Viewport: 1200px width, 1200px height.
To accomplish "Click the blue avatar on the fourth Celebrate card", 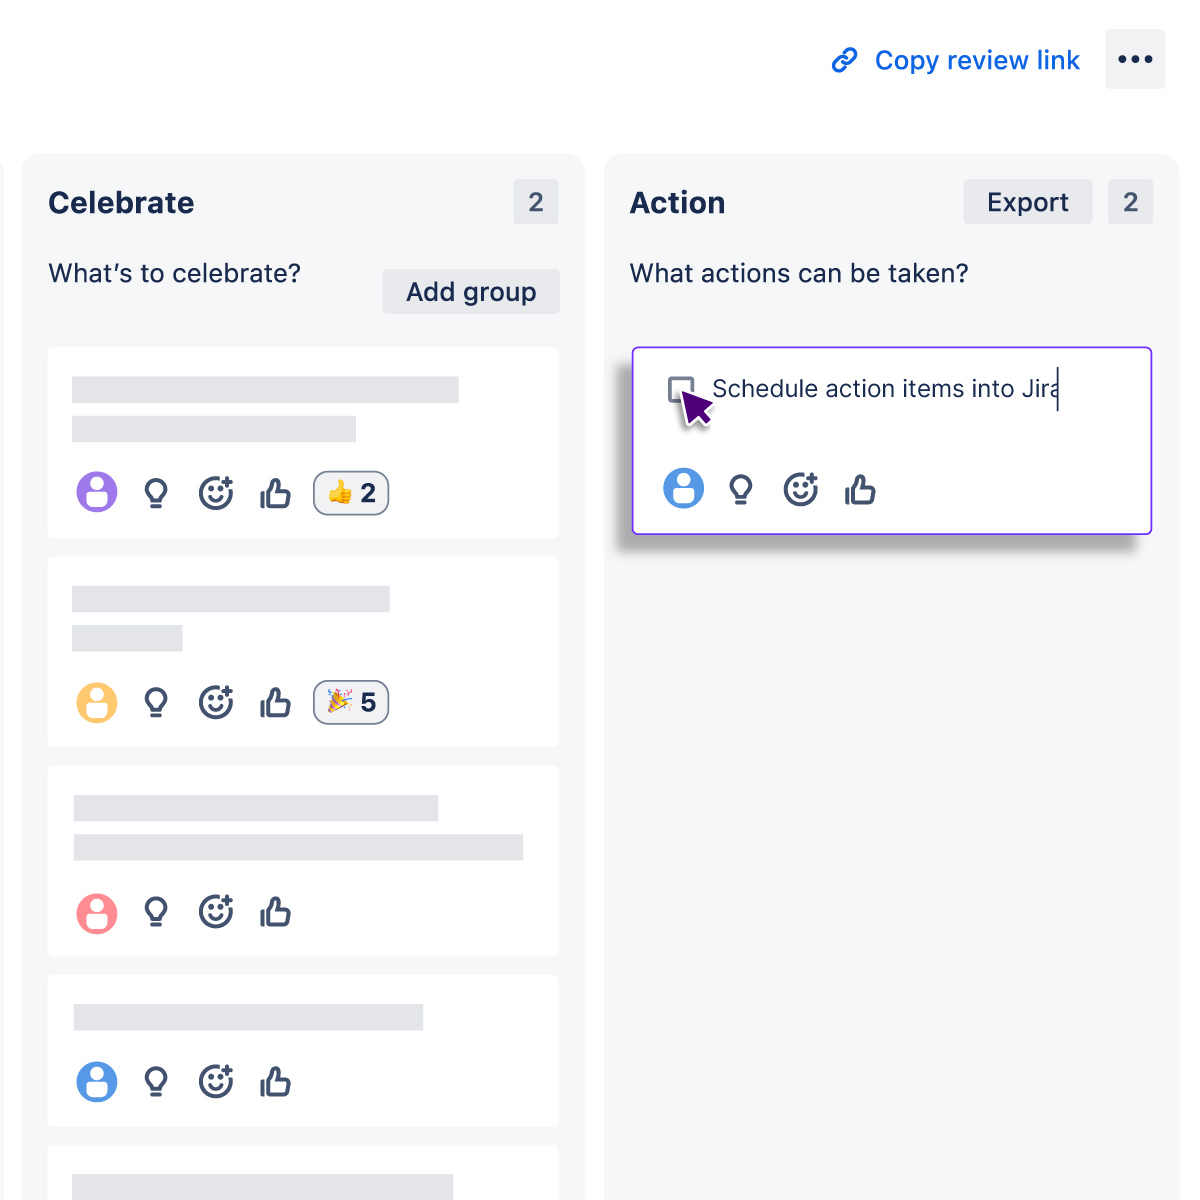I will click(96, 1082).
